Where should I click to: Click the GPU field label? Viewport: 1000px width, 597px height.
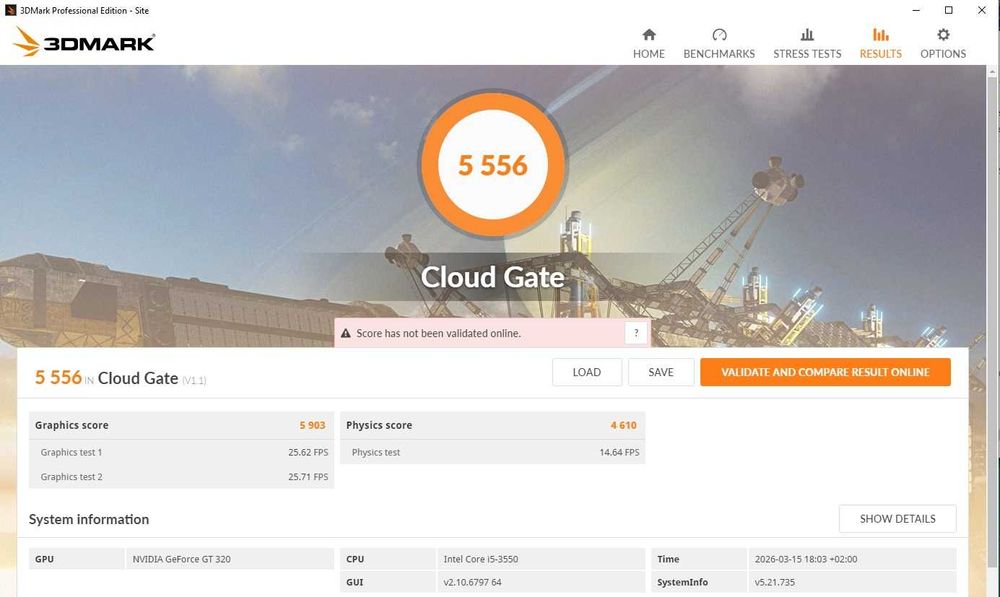point(44,559)
